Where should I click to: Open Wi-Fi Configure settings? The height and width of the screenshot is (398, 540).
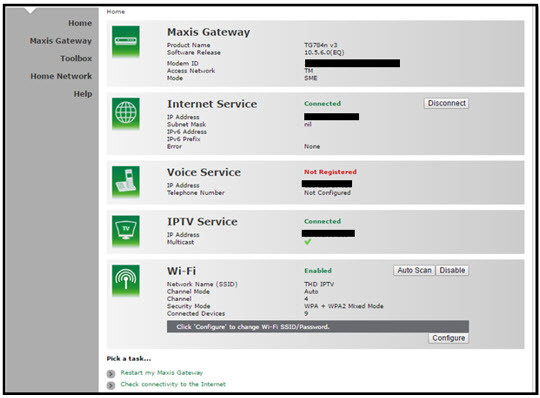[x=448, y=338]
